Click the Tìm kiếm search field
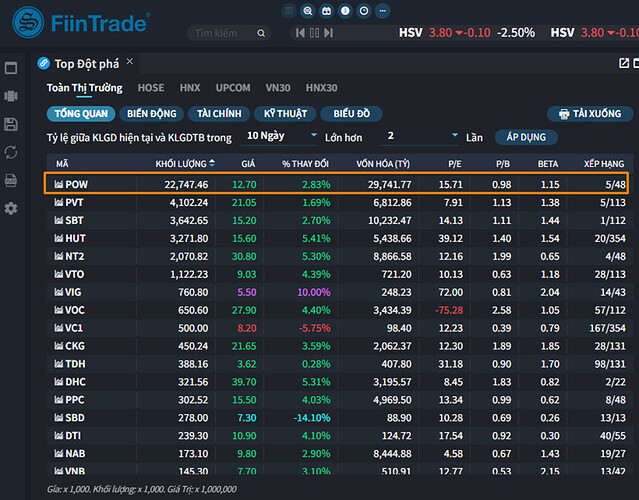 tap(220, 33)
